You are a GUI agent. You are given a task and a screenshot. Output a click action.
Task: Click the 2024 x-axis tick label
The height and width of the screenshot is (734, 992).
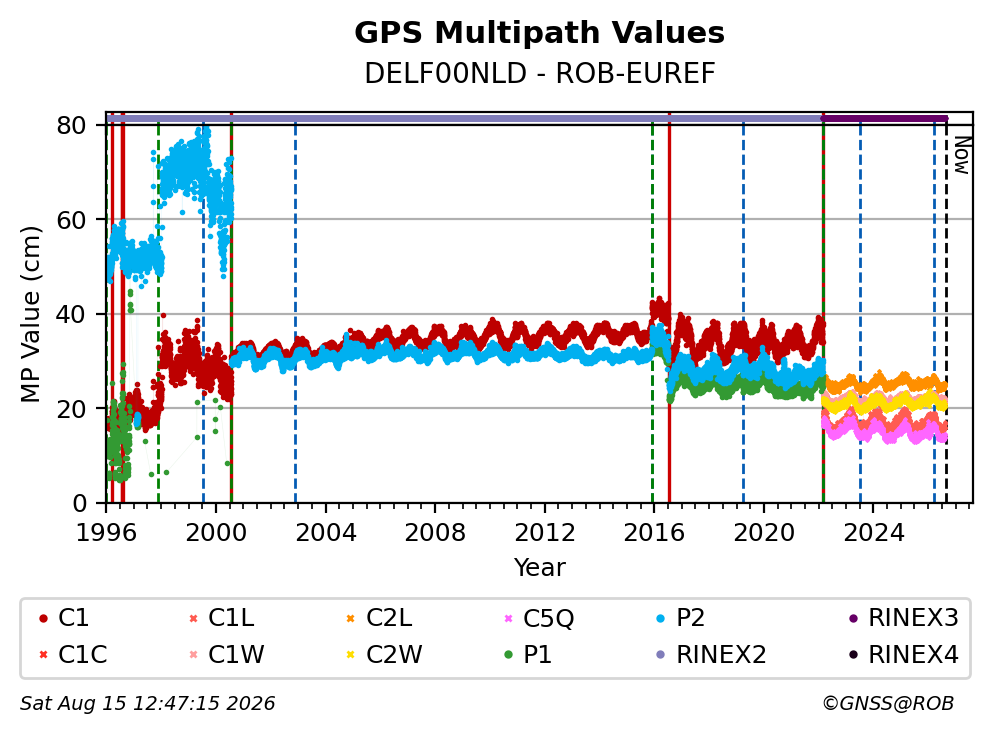[x=874, y=533]
